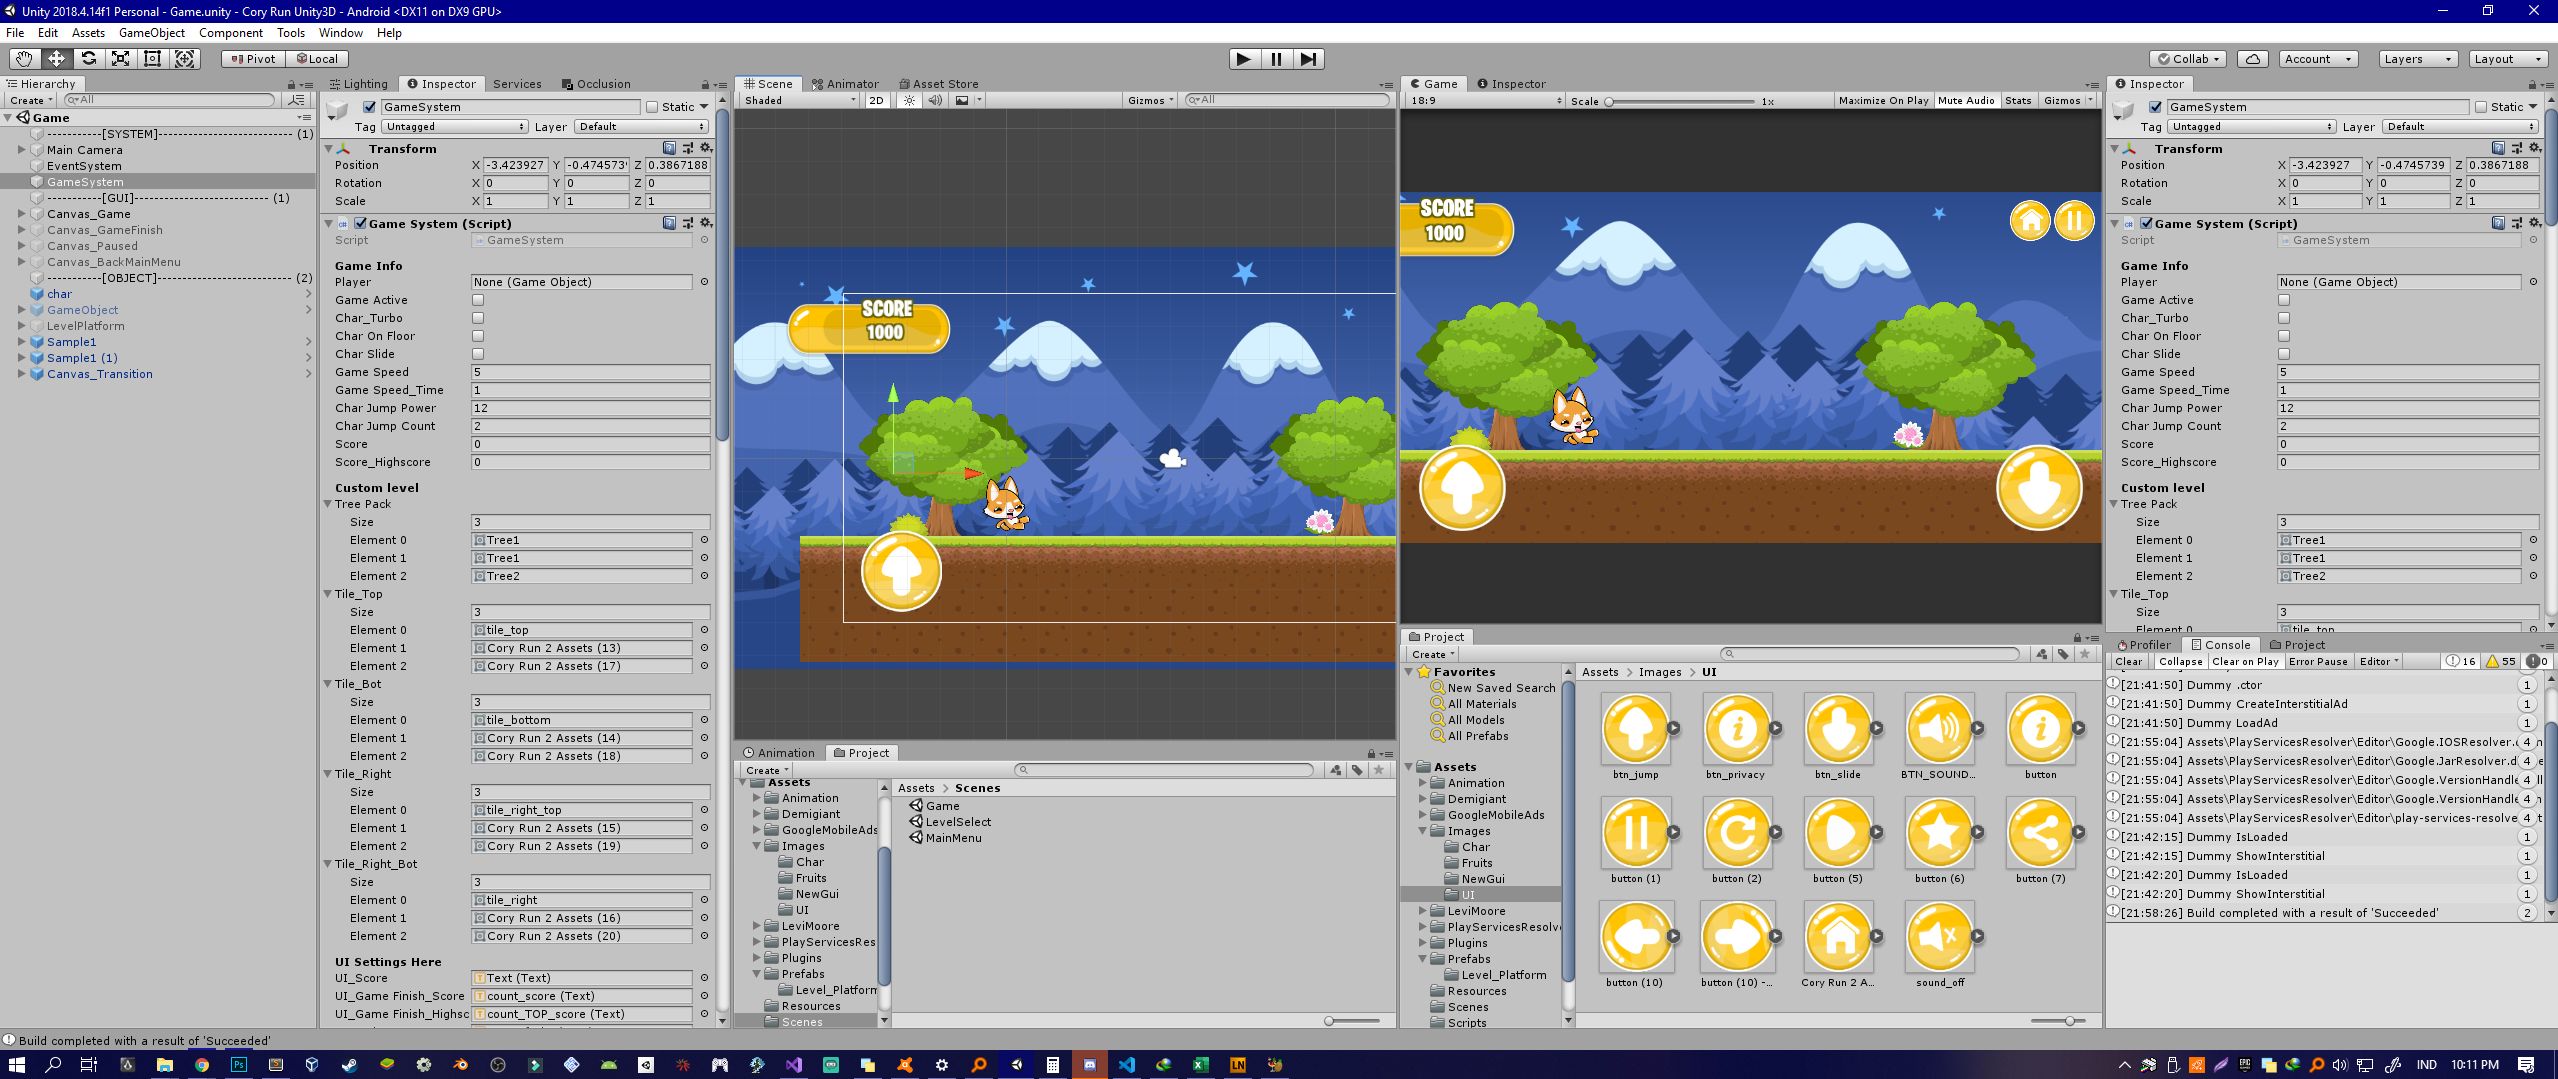The height and width of the screenshot is (1079, 2558).
Task: Click the cloud services icon
Action: 2252,59
